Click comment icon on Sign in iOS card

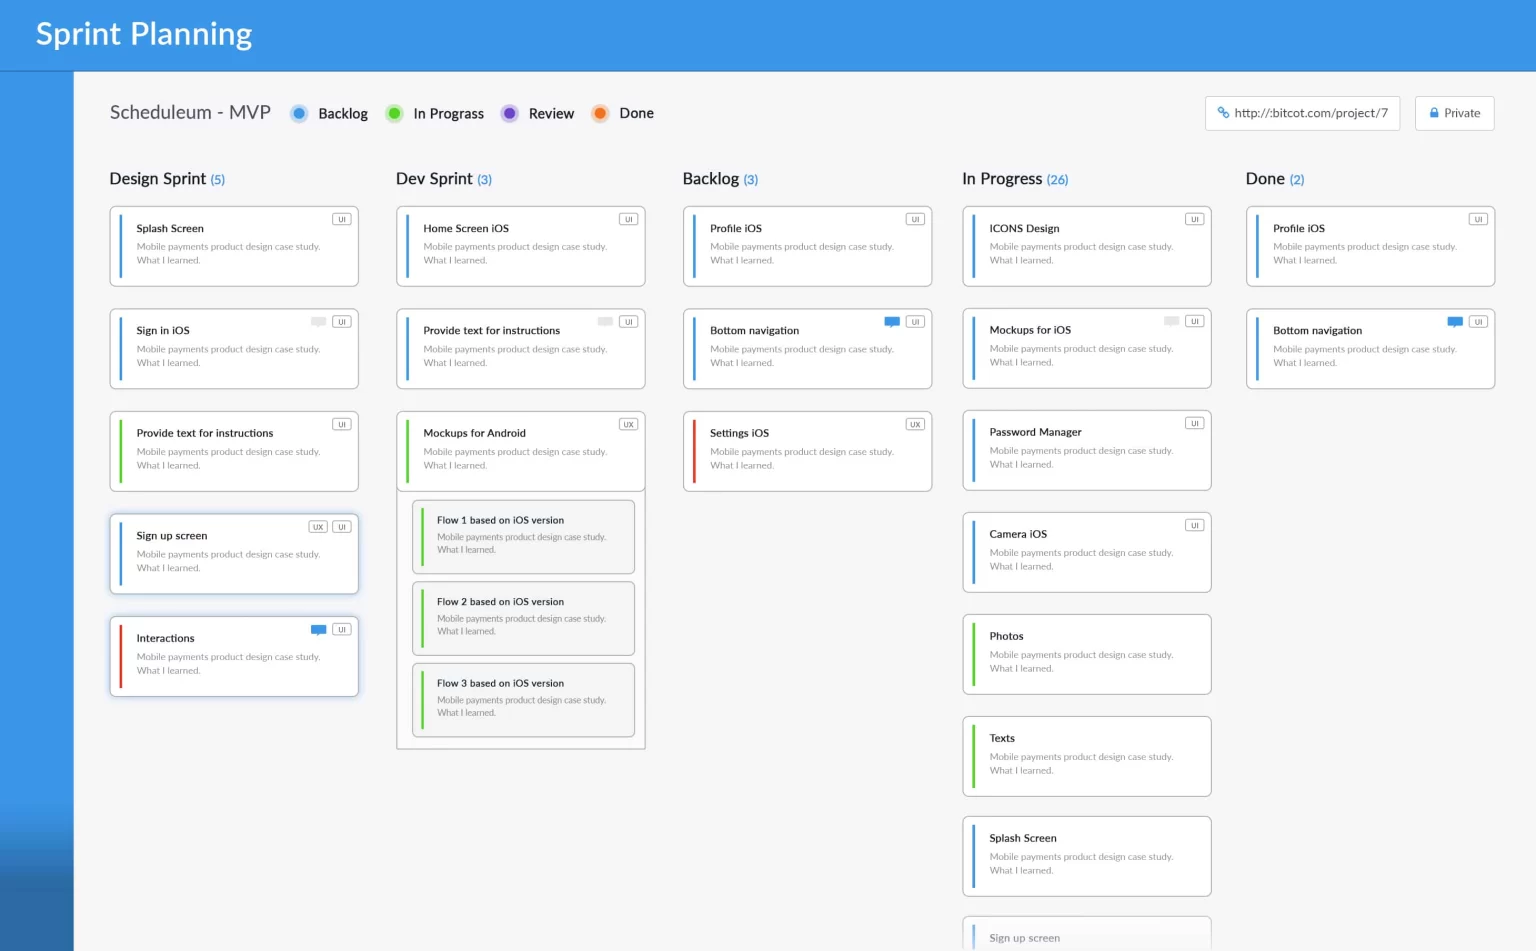pos(318,322)
